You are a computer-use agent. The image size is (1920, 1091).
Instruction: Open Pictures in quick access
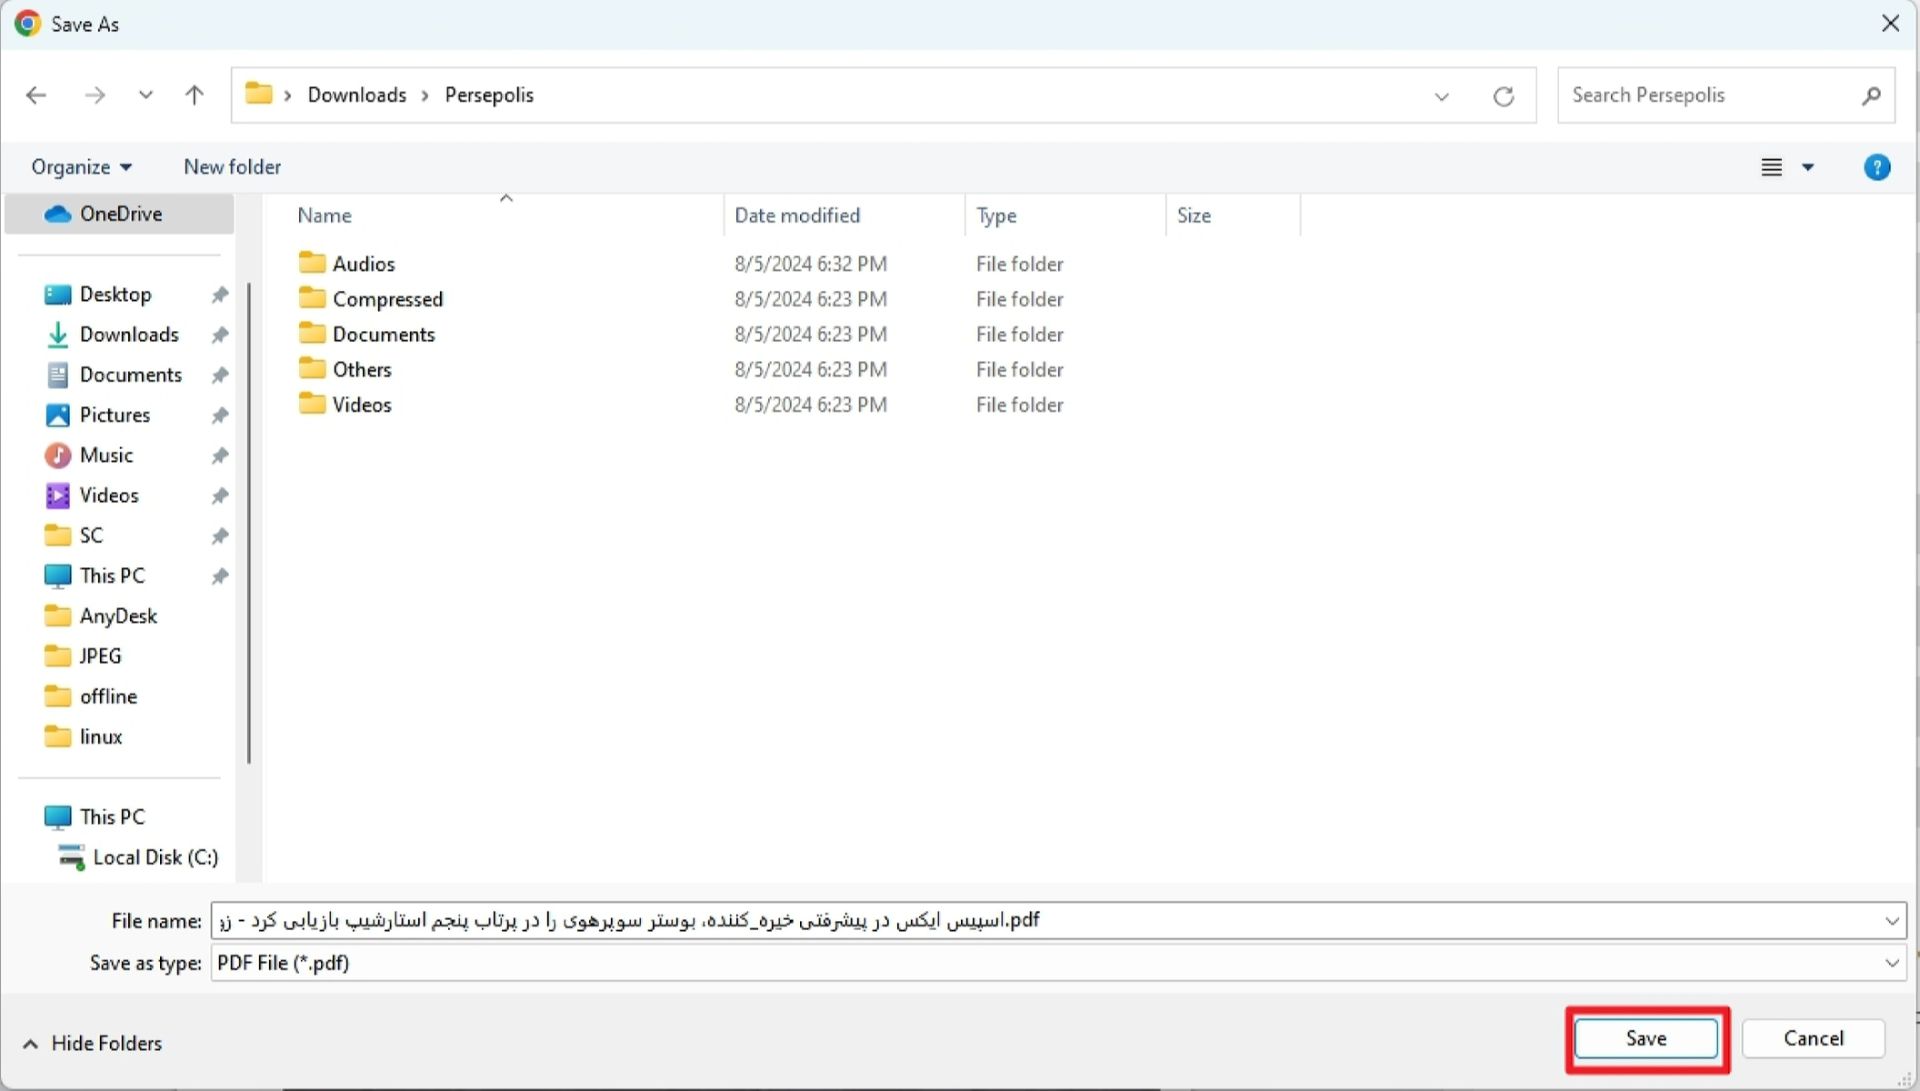pyautogui.click(x=114, y=415)
